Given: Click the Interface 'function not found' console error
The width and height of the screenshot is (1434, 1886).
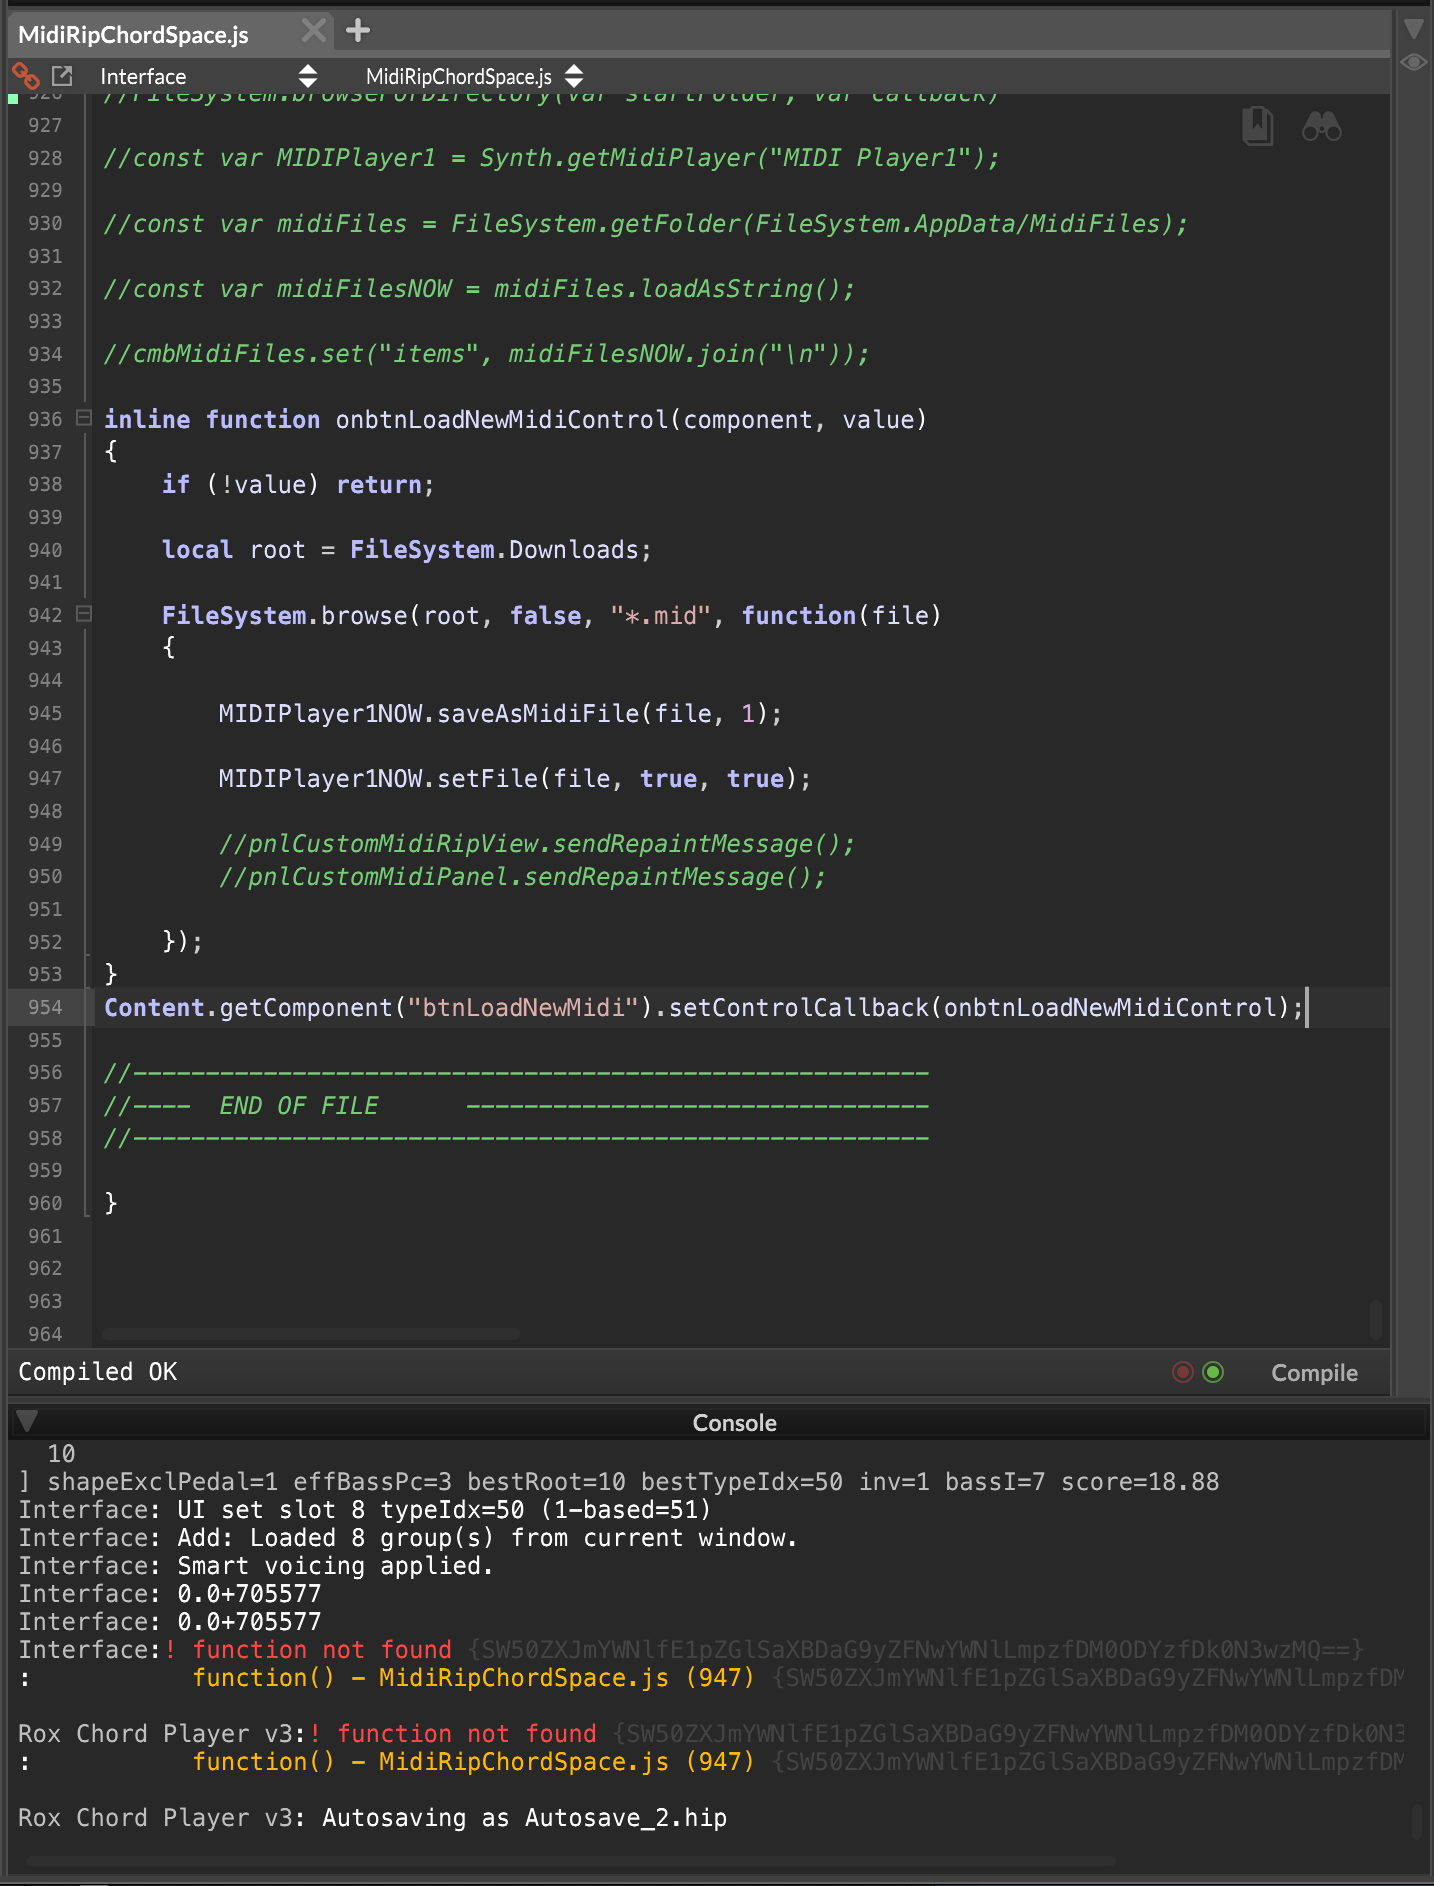Looking at the screenshot, I should click(322, 1650).
